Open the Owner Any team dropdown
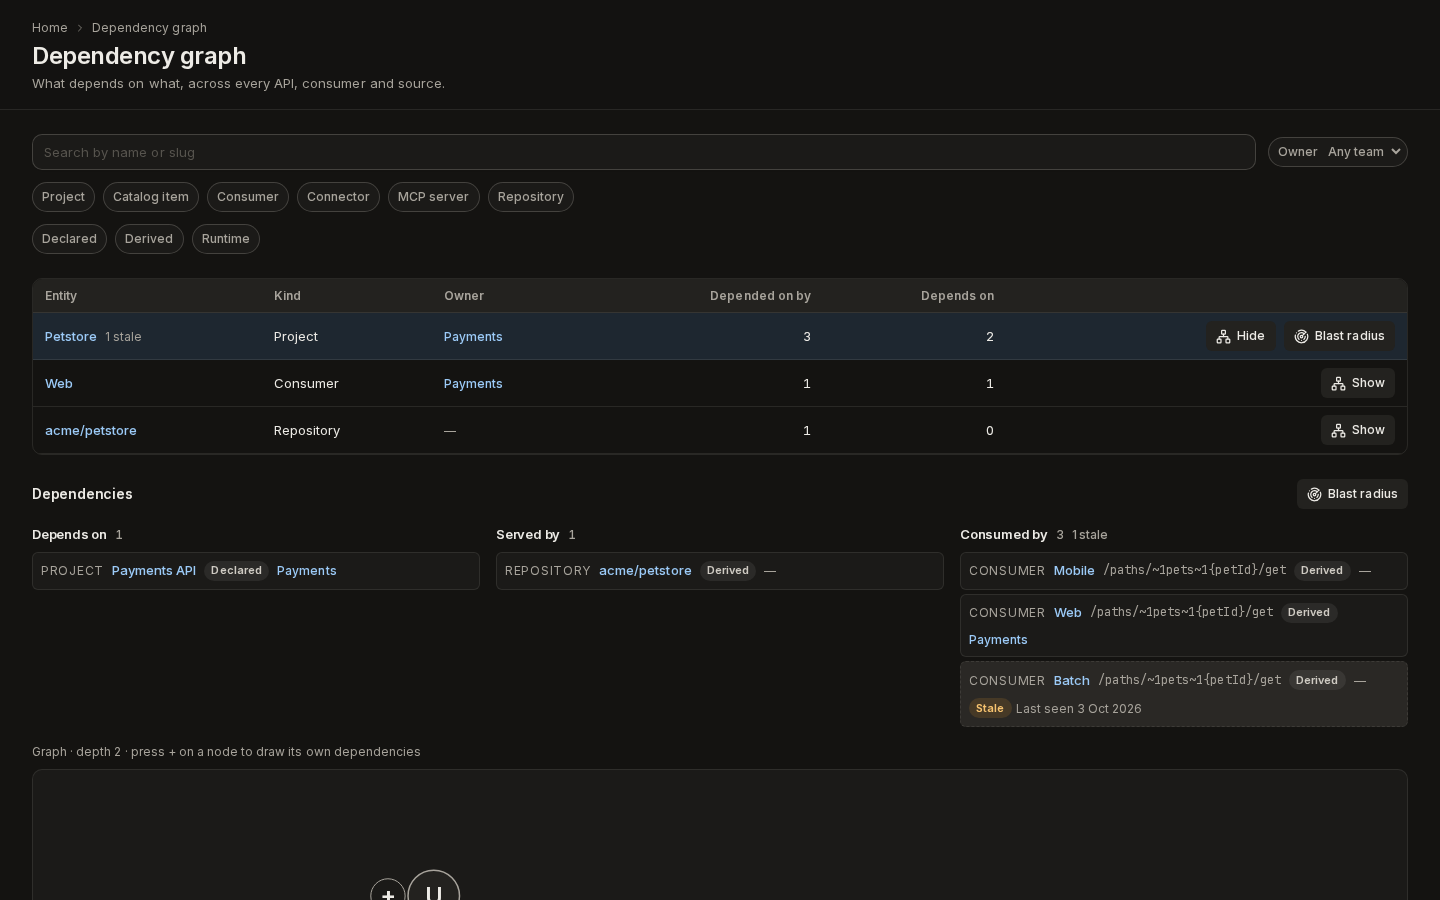The width and height of the screenshot is (1440, 900). click(x=1337, y=152)
